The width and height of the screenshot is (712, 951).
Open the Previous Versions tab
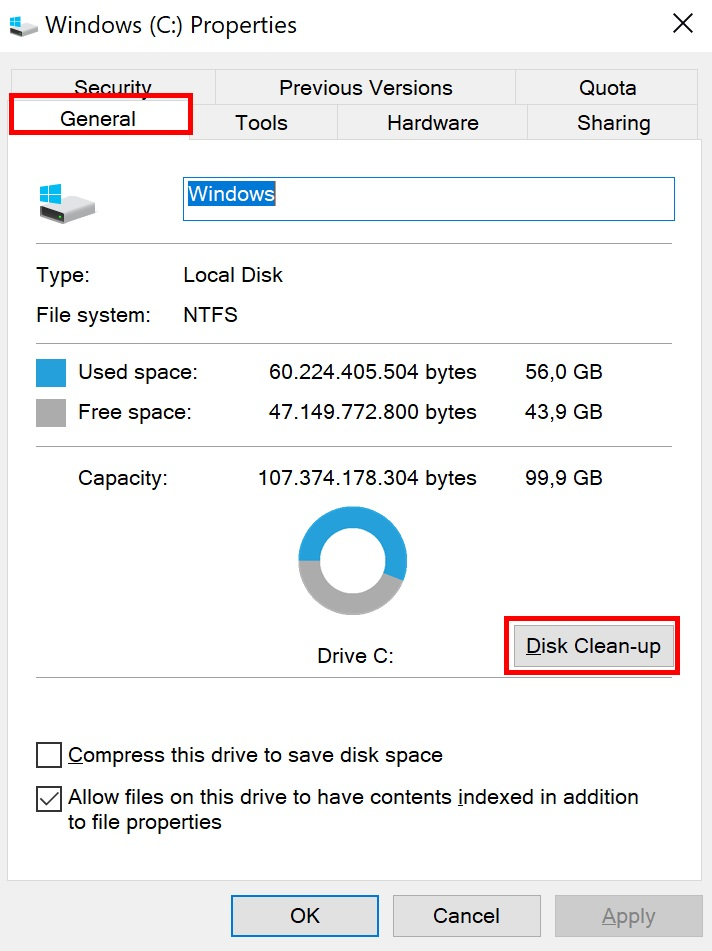point(365,88)
